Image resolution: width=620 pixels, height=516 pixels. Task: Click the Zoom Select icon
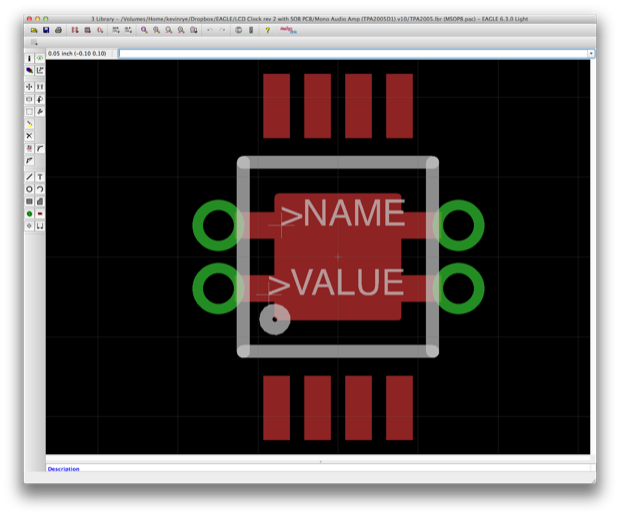(x=194, y=30)
